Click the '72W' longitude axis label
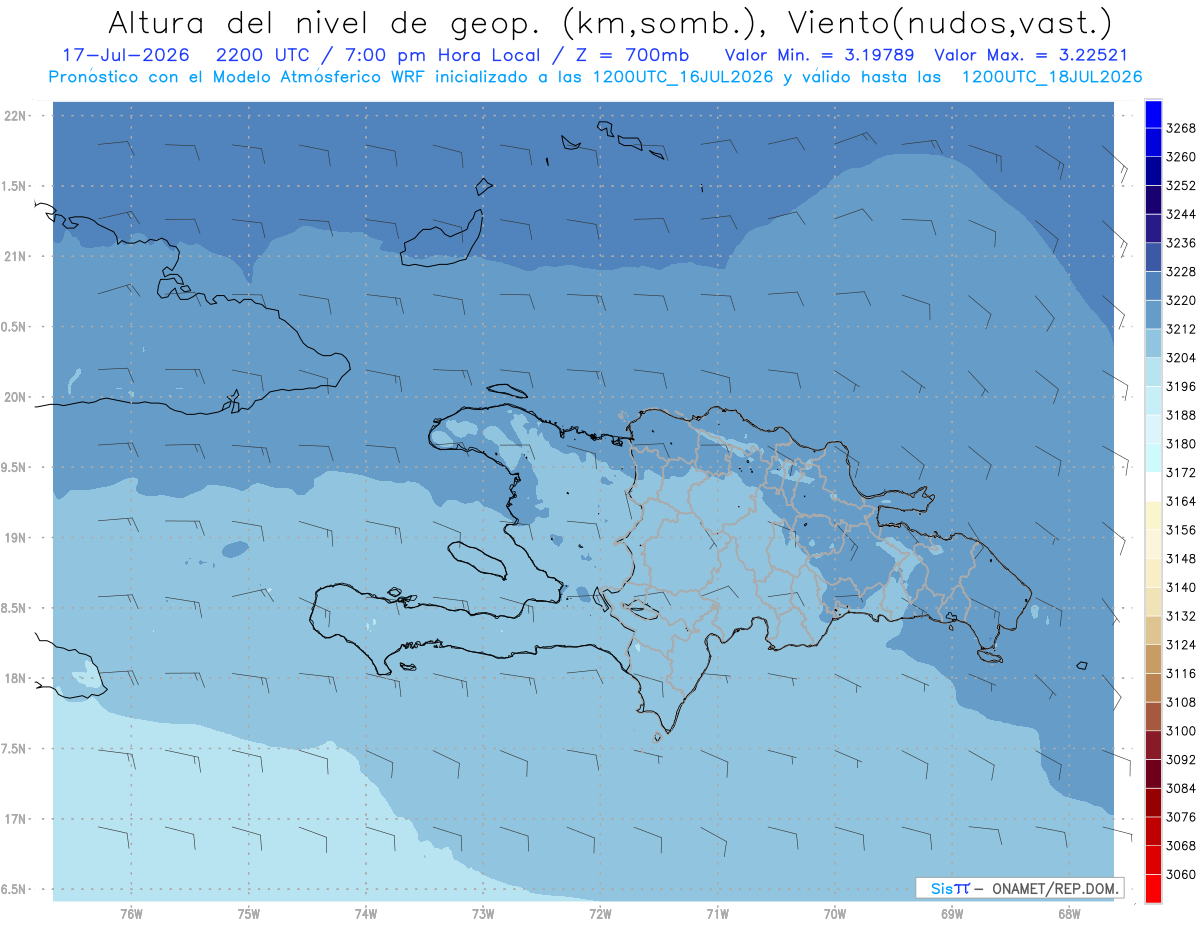This screenshot has height=927, width=1200. (x=600, y=914)
